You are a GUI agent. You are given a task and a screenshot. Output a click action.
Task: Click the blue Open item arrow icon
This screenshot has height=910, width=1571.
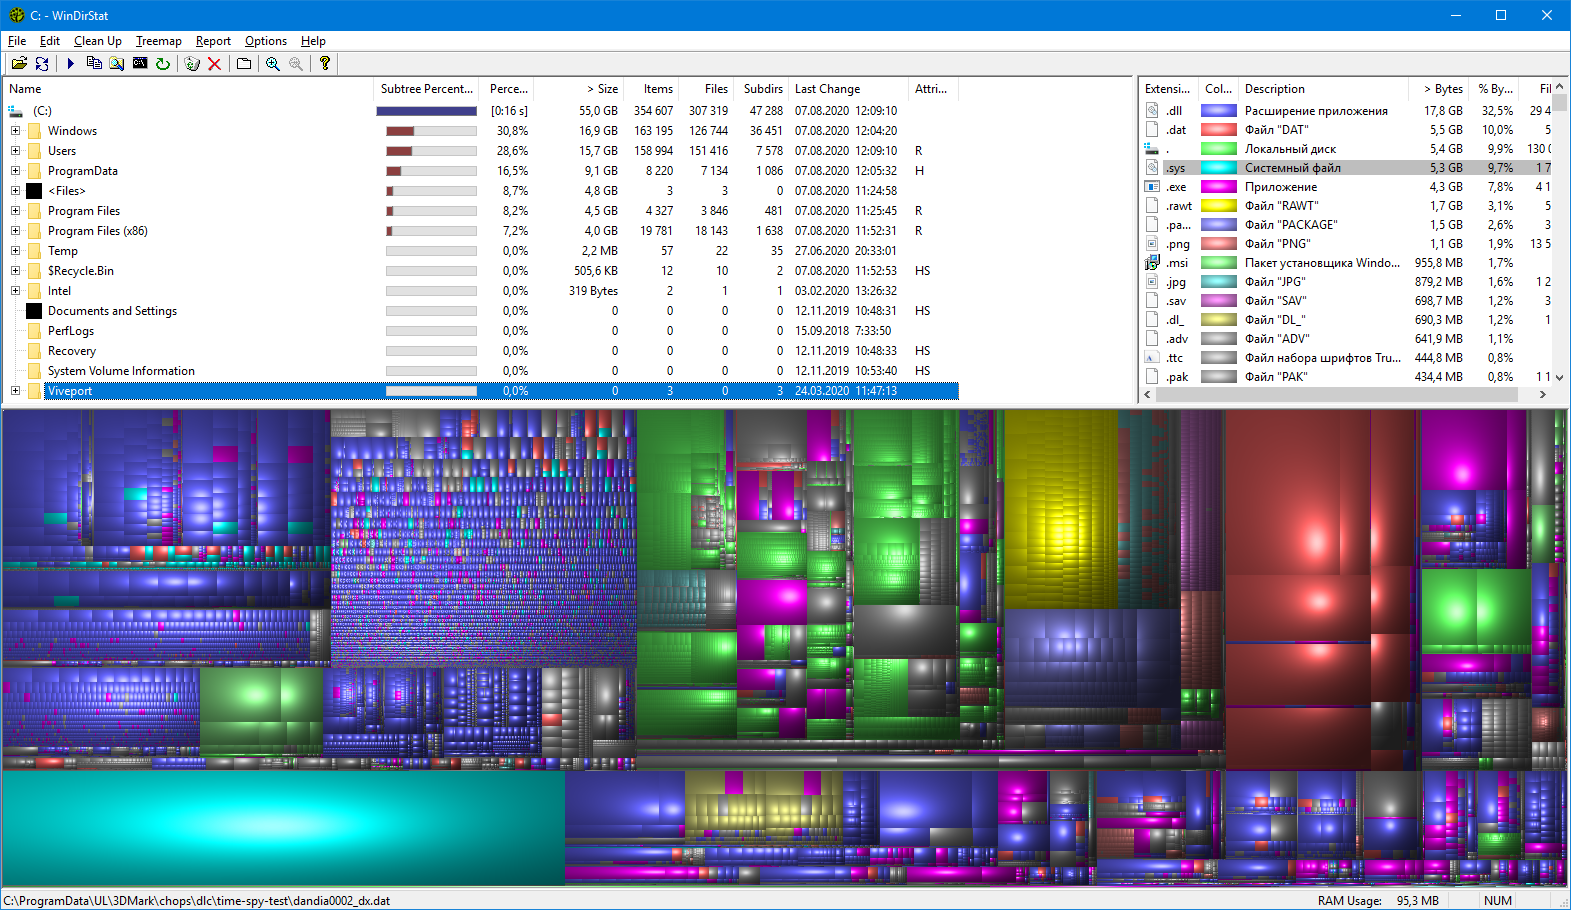(70, 63)
